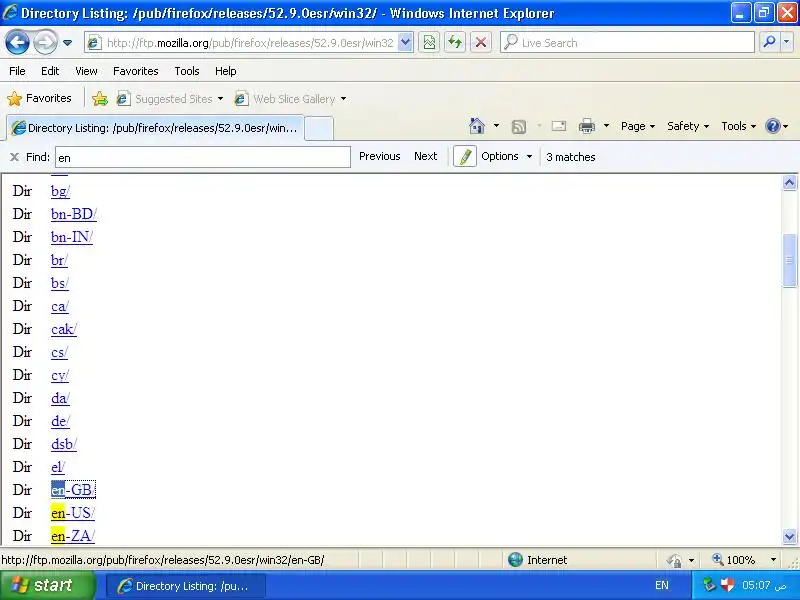This screenshot has height=600, width=800.
Task: Click the Refresh page icon
Action: [x=455, y=43]
